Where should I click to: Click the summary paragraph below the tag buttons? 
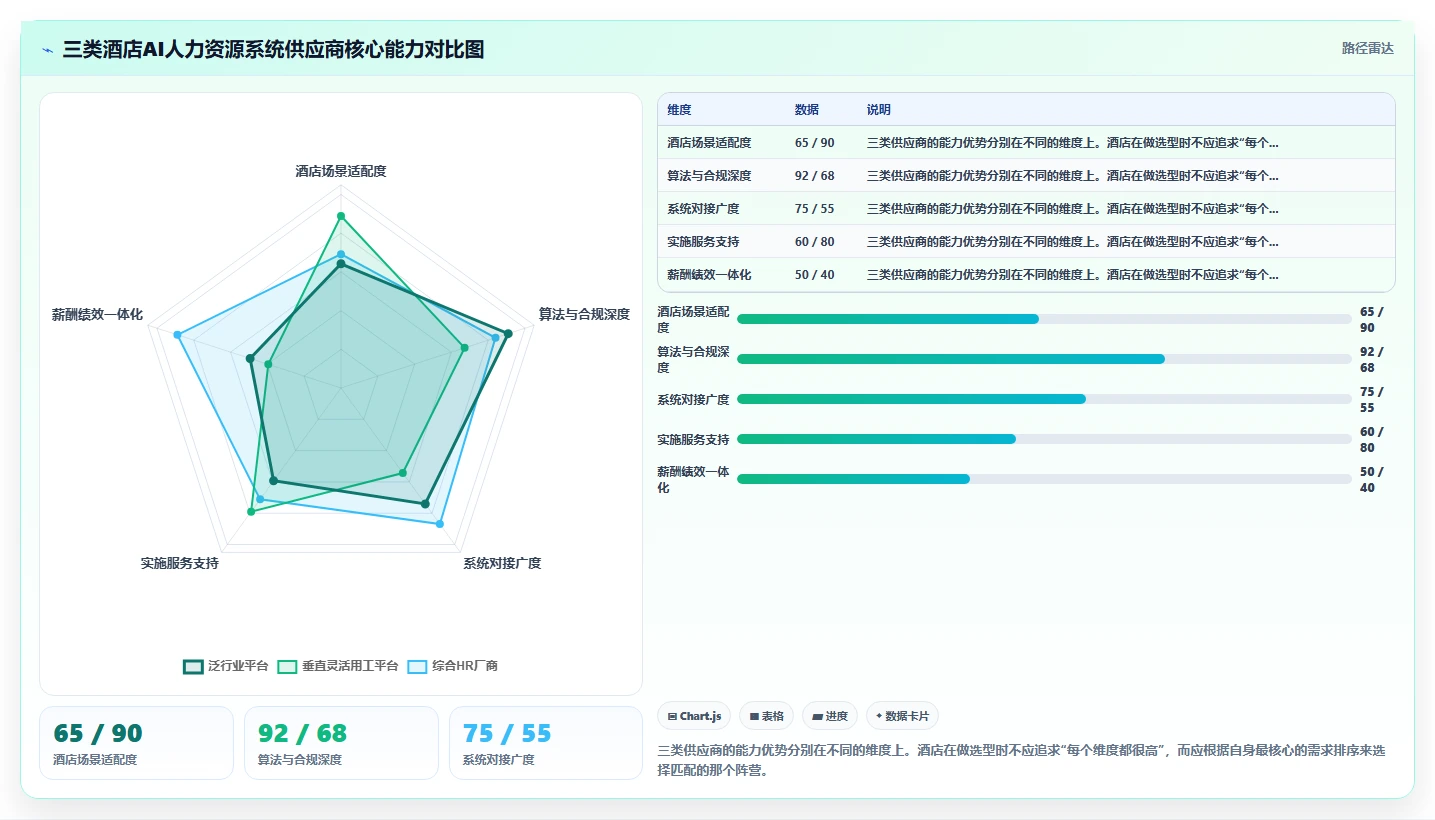(1021, 760)
